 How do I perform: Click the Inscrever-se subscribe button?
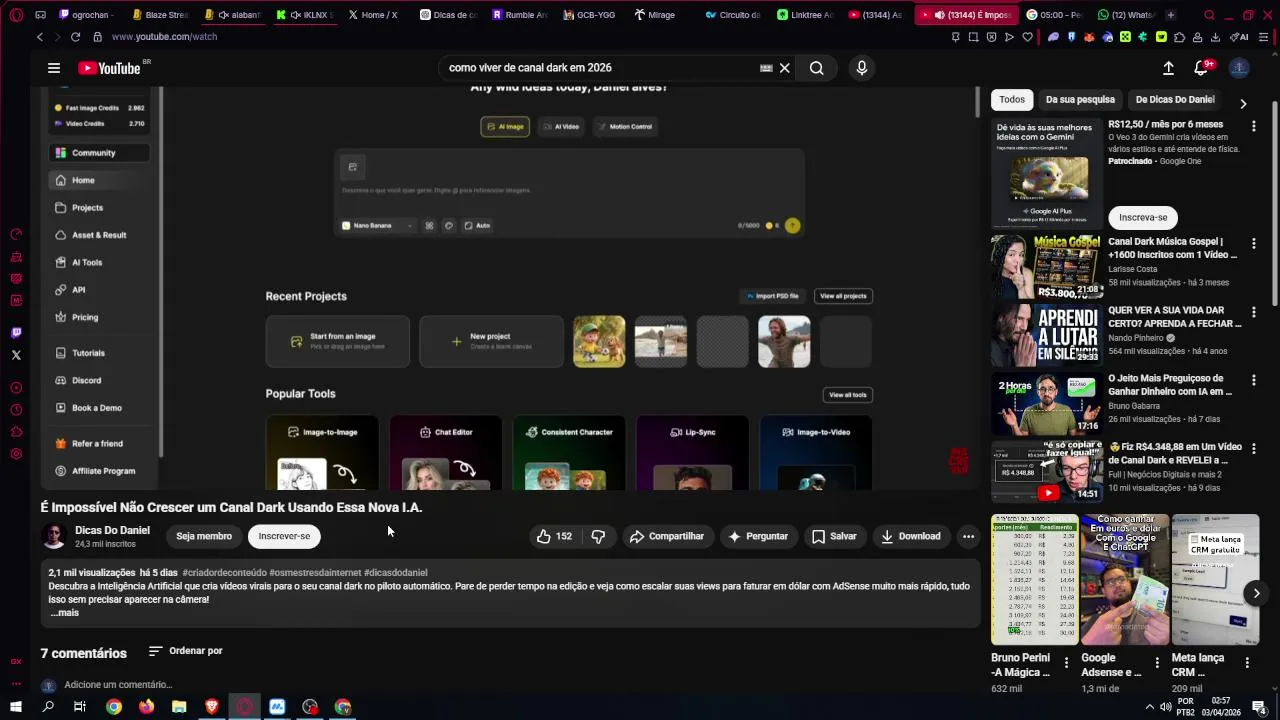click(284, 536)
